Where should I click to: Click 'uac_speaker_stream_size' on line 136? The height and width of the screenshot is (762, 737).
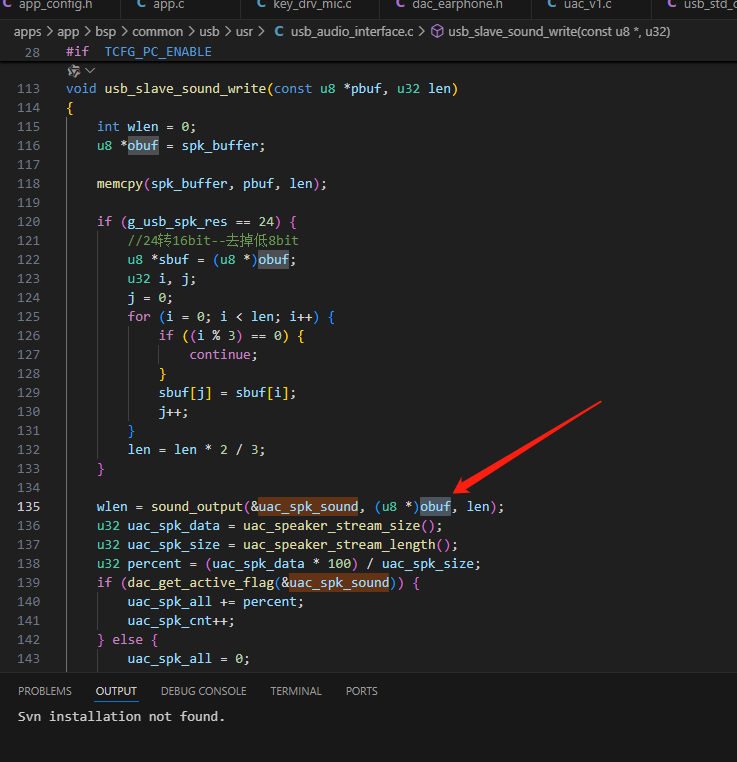click(x=331, y=526)
